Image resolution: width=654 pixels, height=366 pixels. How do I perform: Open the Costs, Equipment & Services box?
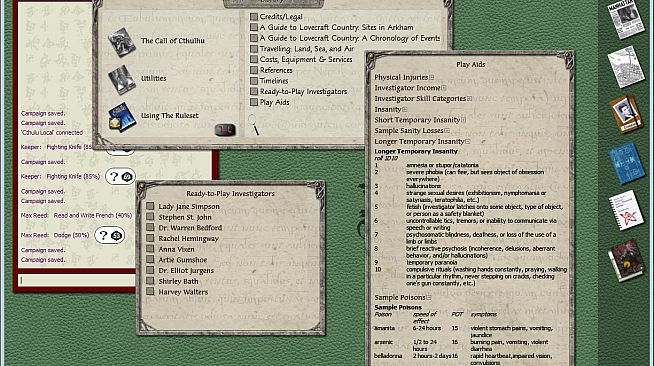tap(254, 59)
